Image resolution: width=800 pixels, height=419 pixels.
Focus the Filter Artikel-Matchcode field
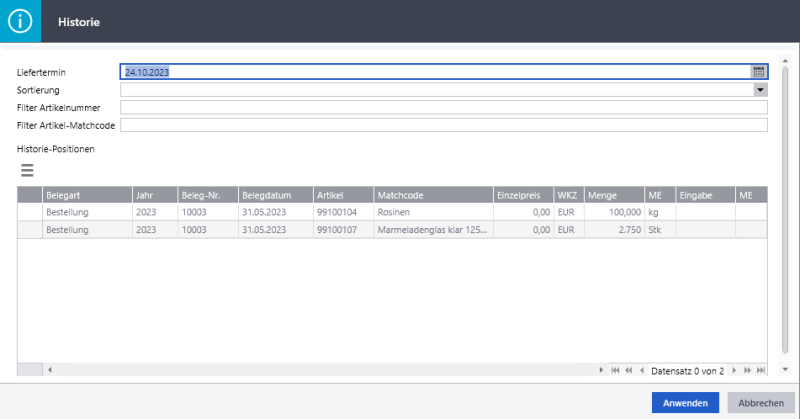coord(444,125)
